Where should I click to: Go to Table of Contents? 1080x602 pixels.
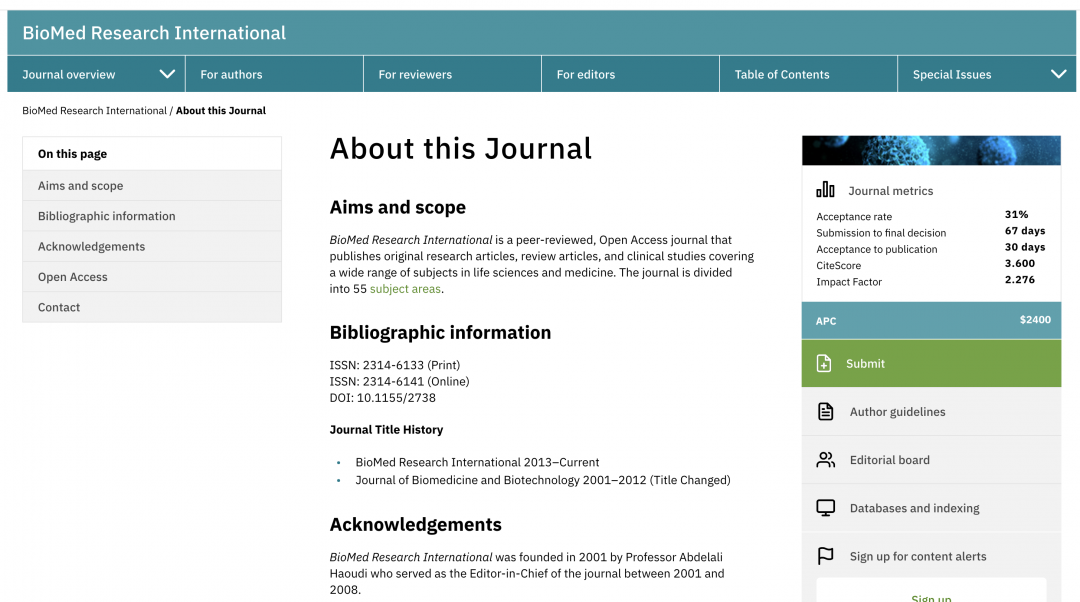[809, 74]
